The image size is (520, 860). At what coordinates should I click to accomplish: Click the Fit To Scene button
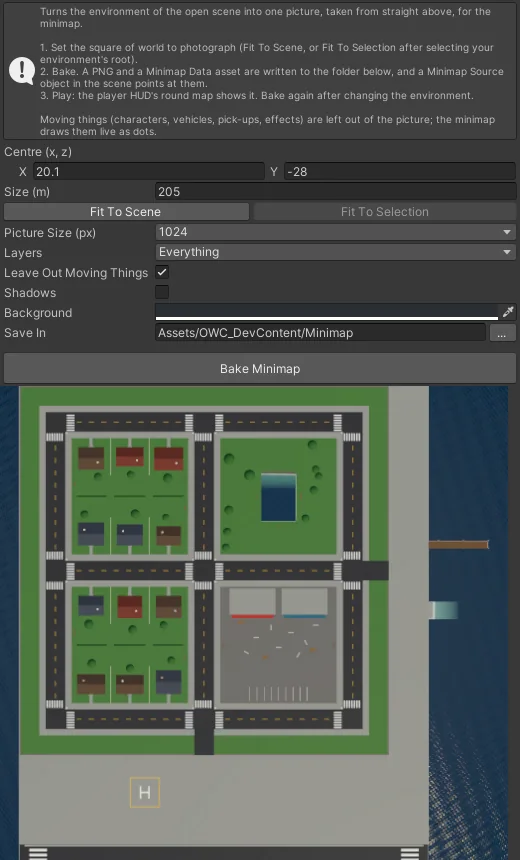click(x=126, y=212)
